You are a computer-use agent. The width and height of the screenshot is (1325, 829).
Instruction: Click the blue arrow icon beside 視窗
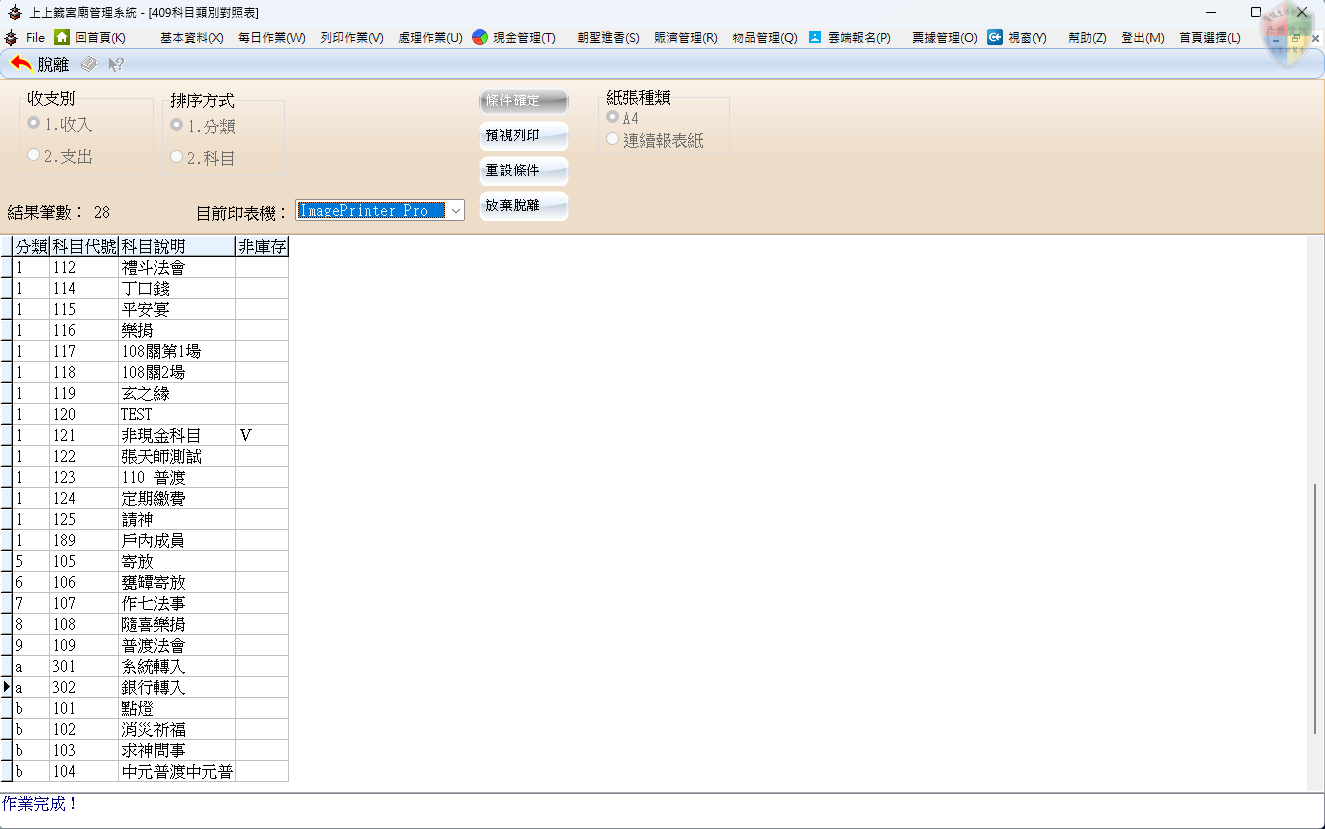[995, 37]
